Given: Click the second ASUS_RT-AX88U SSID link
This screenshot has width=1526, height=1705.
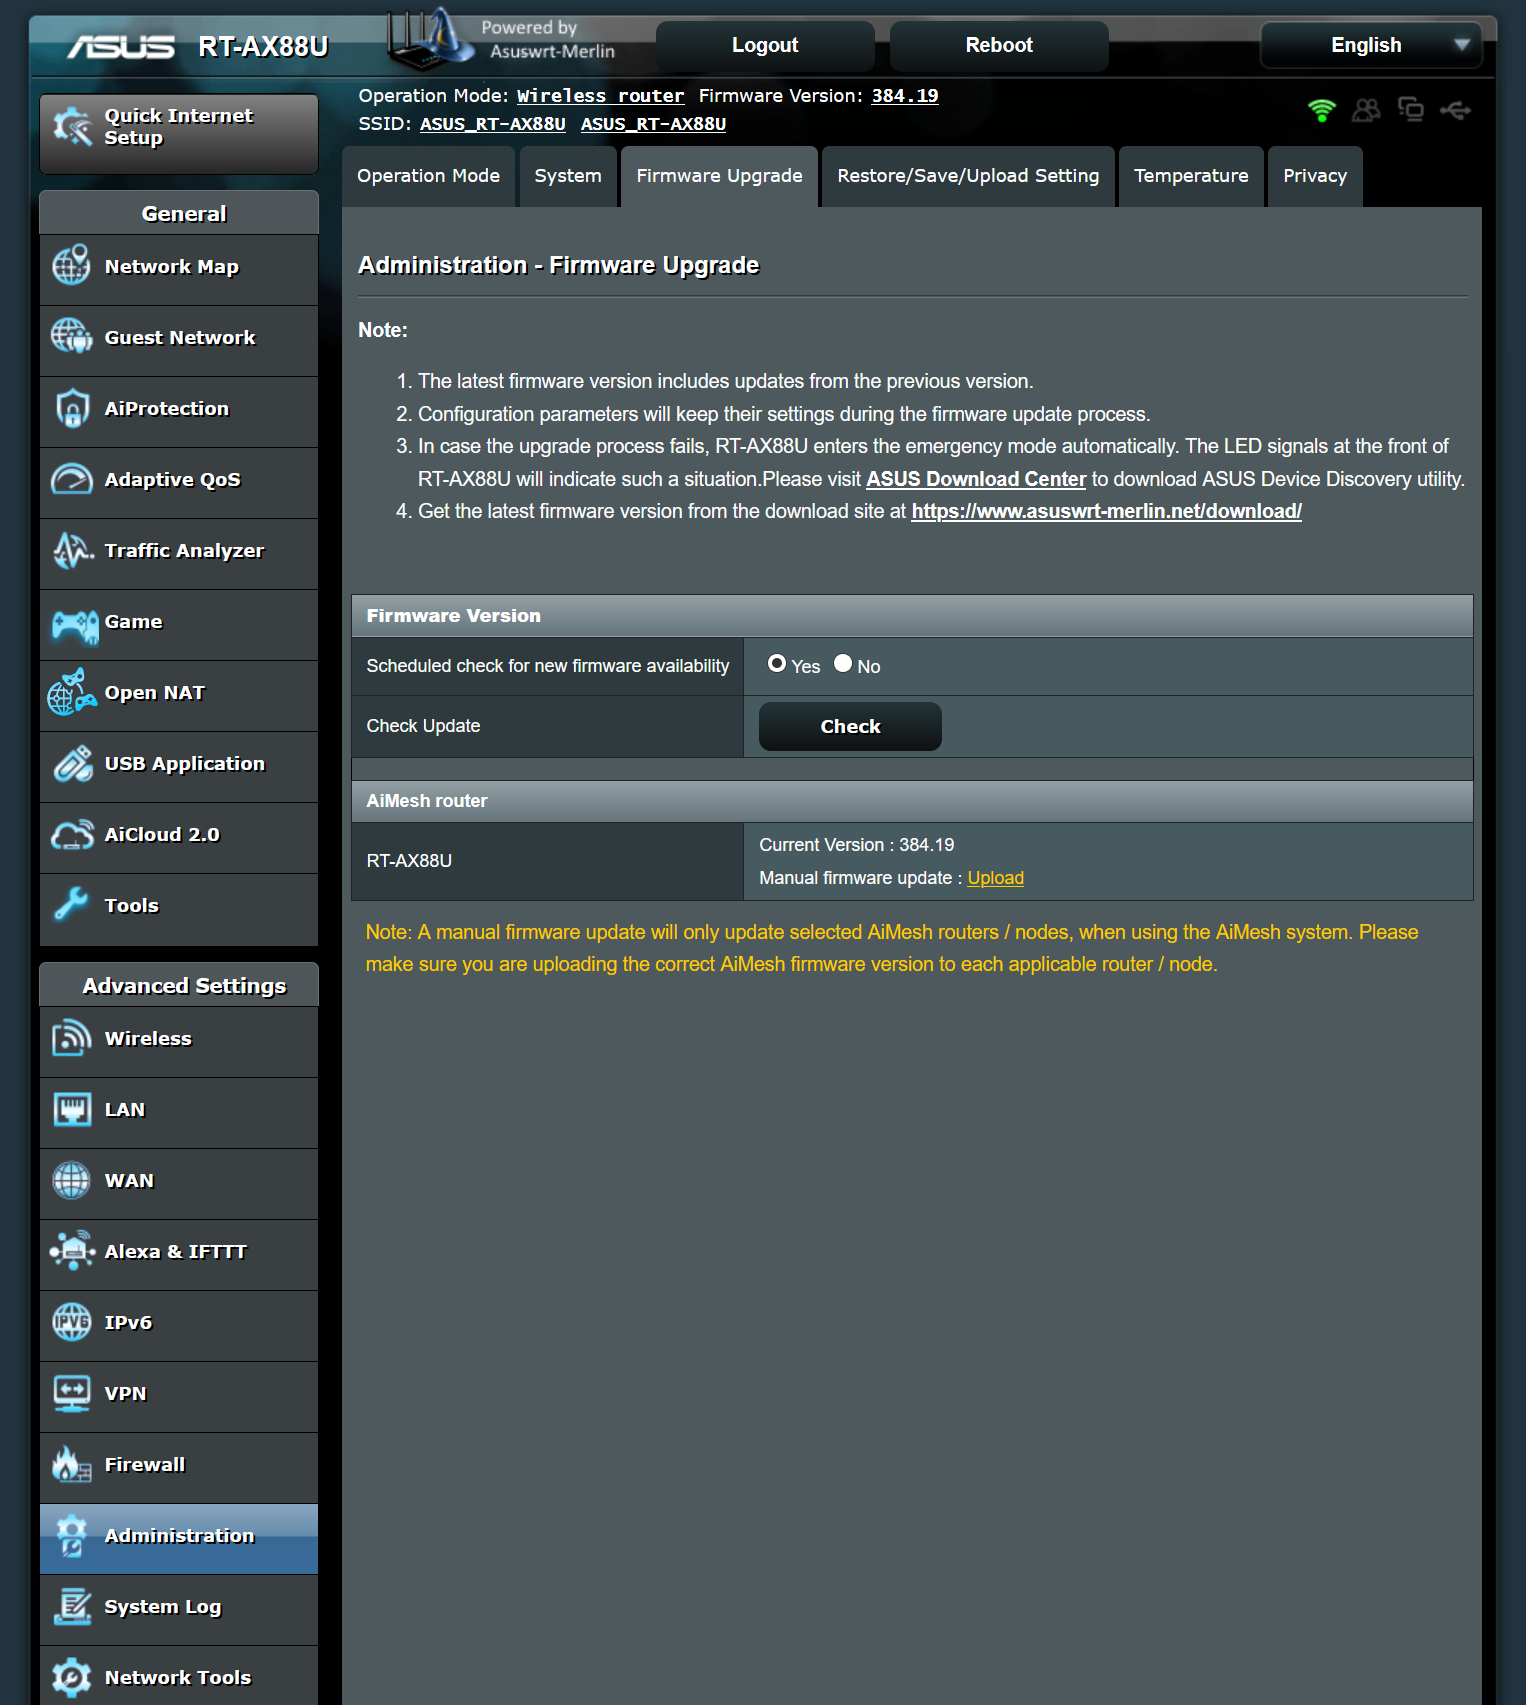Looking at the screenshot, I should point(653,124).
